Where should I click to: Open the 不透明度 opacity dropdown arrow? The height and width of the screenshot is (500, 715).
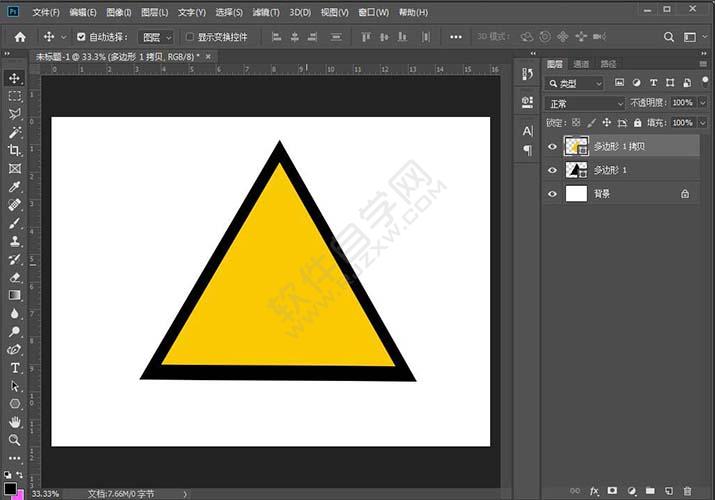703,103
